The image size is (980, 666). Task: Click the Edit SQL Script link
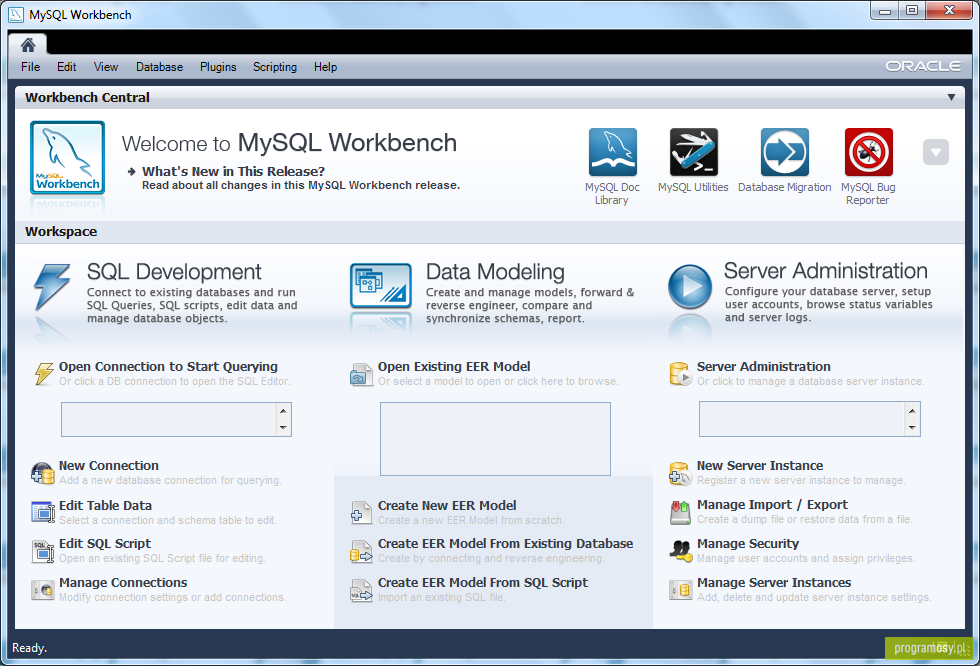click(x=105, y=544)
